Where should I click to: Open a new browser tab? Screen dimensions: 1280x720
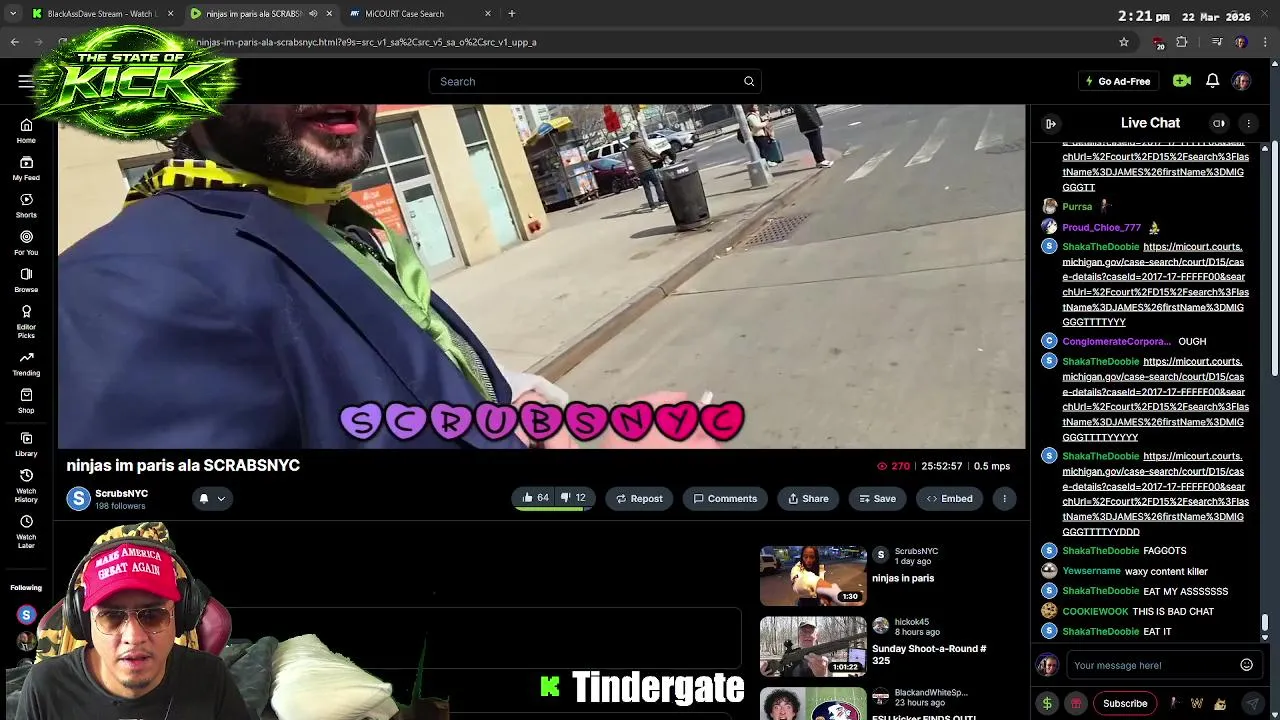511,14
